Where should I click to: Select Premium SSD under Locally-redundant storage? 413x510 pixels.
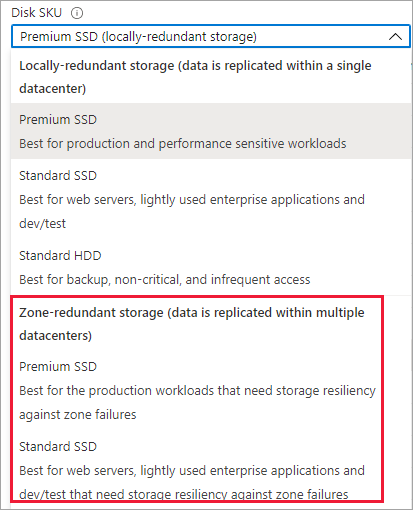[x=211, y=131]
